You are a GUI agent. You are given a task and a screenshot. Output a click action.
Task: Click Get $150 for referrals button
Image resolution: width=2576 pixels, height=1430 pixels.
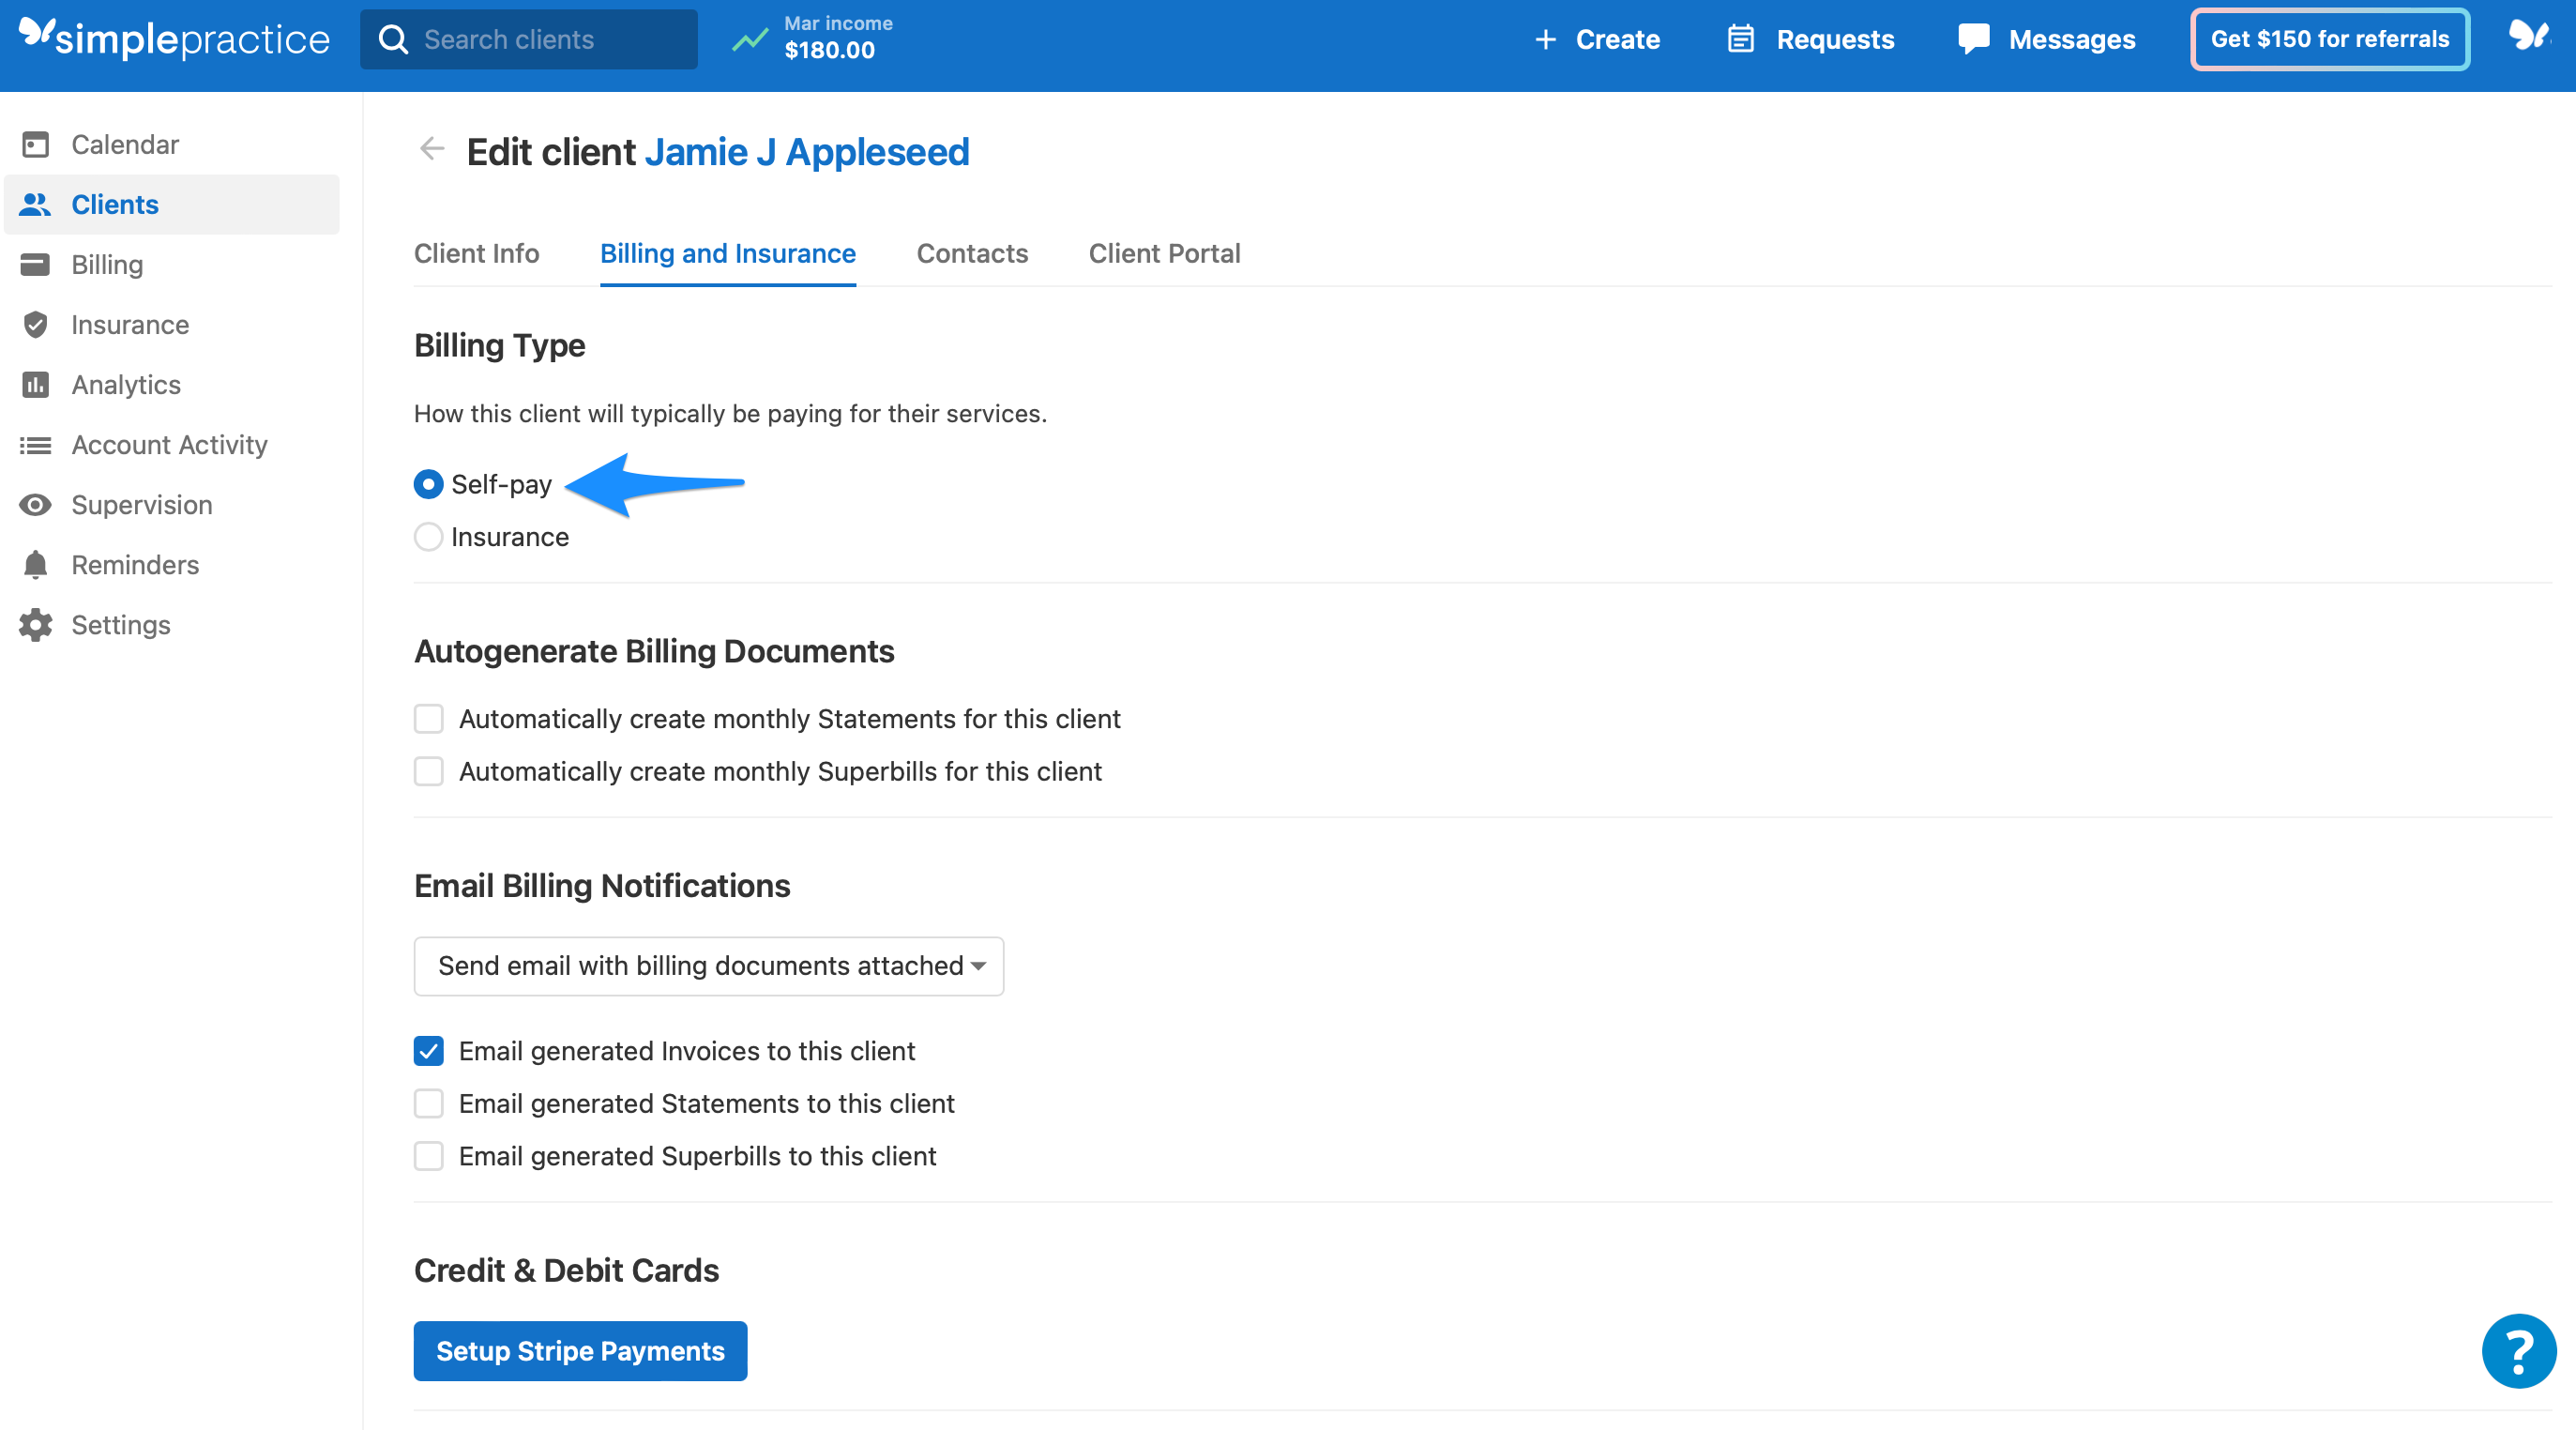click(x=2329, y=39)
